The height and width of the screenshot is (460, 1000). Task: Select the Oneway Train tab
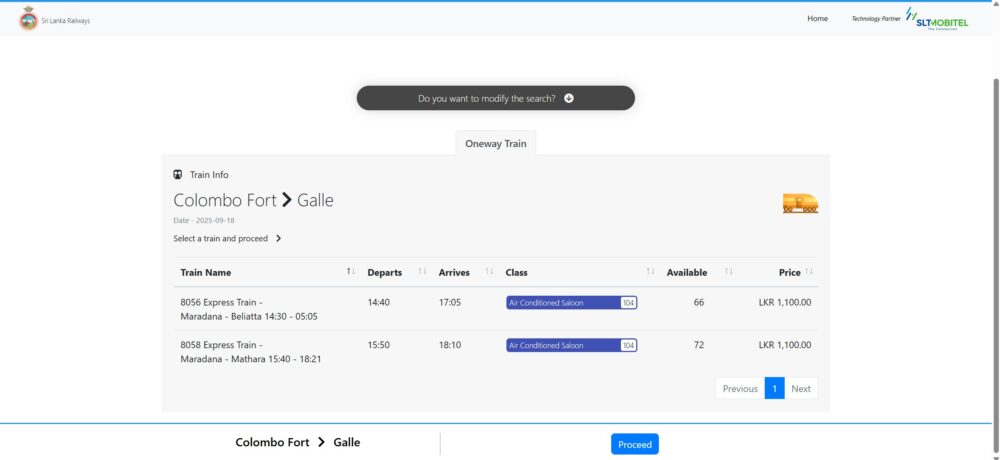495,144
